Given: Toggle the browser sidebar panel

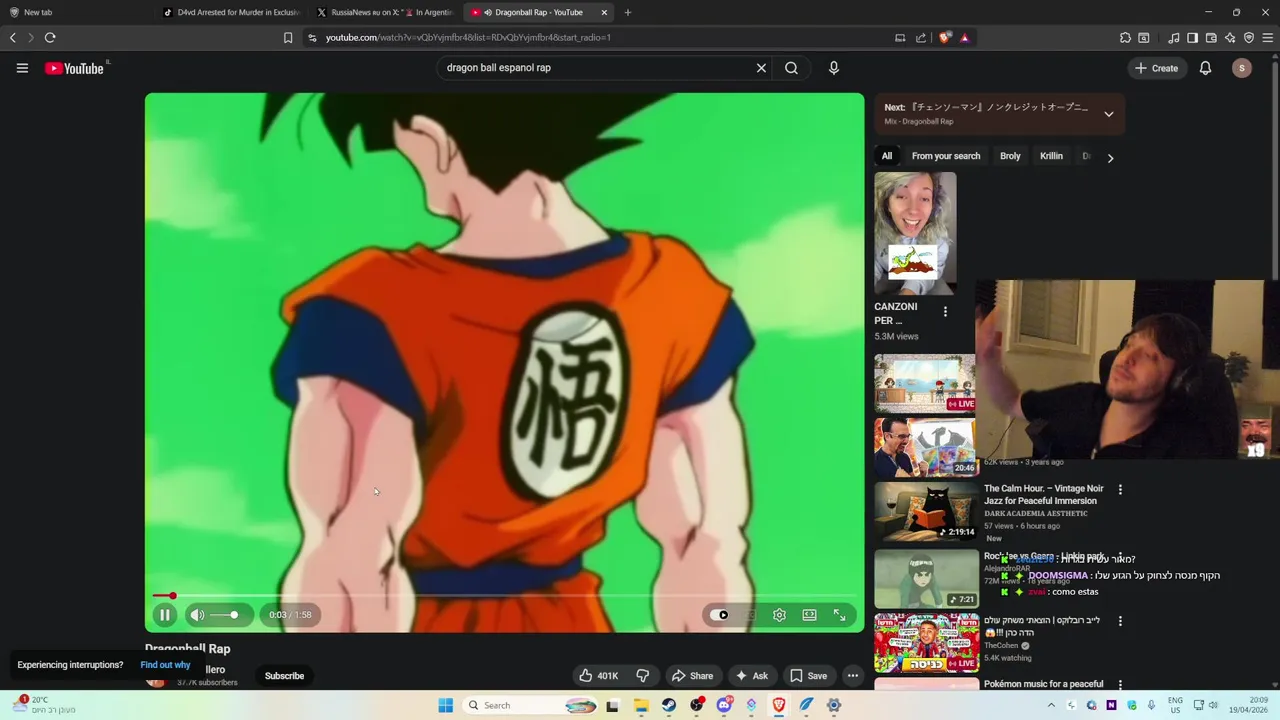Looking at the screenshot, I should (x=1192, y=38).
